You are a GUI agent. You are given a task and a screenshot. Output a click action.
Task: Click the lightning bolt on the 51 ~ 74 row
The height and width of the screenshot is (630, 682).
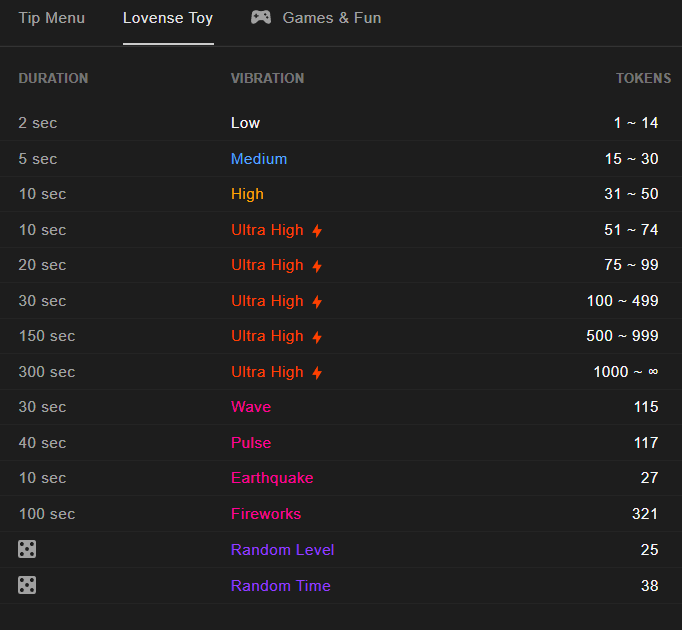pyautogui.click(x=317, y=231)
